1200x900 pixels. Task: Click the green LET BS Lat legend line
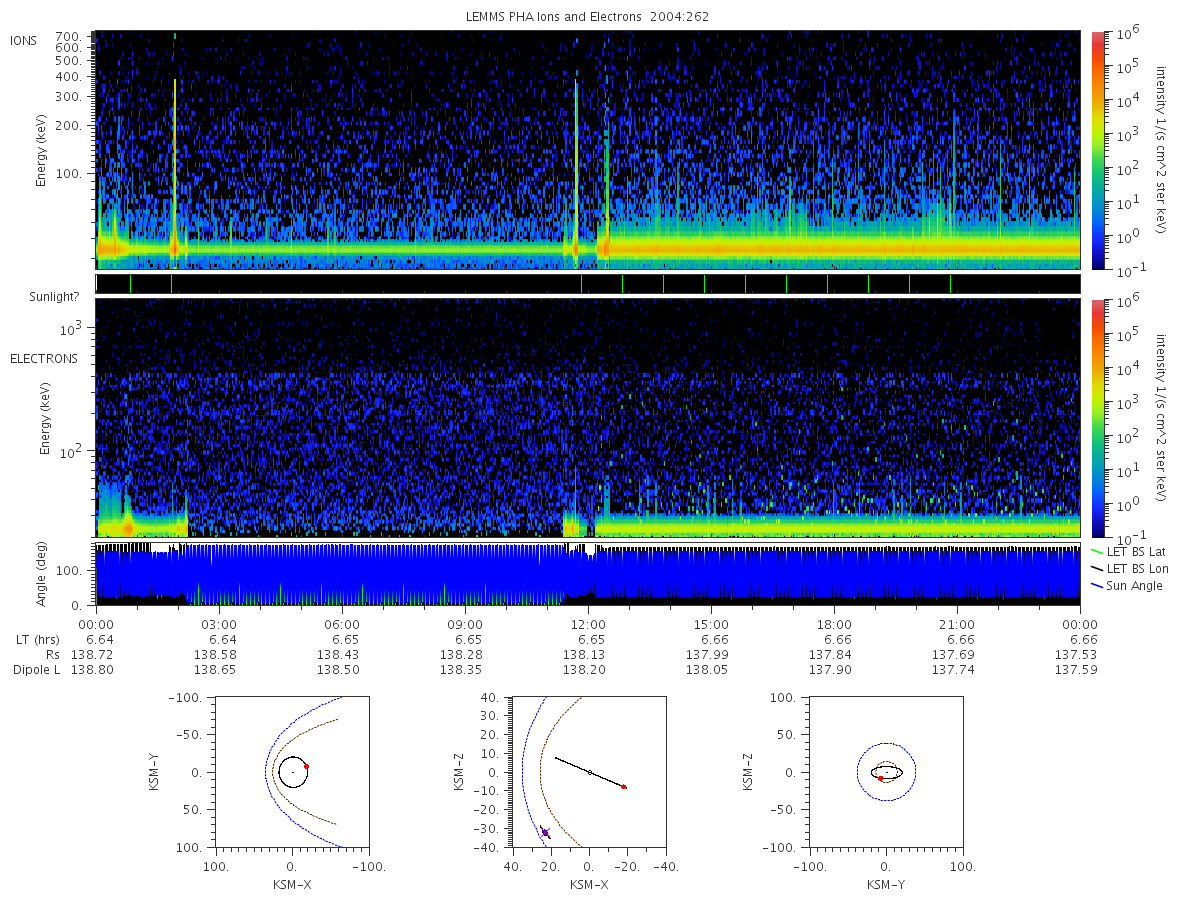[1098, 551]
